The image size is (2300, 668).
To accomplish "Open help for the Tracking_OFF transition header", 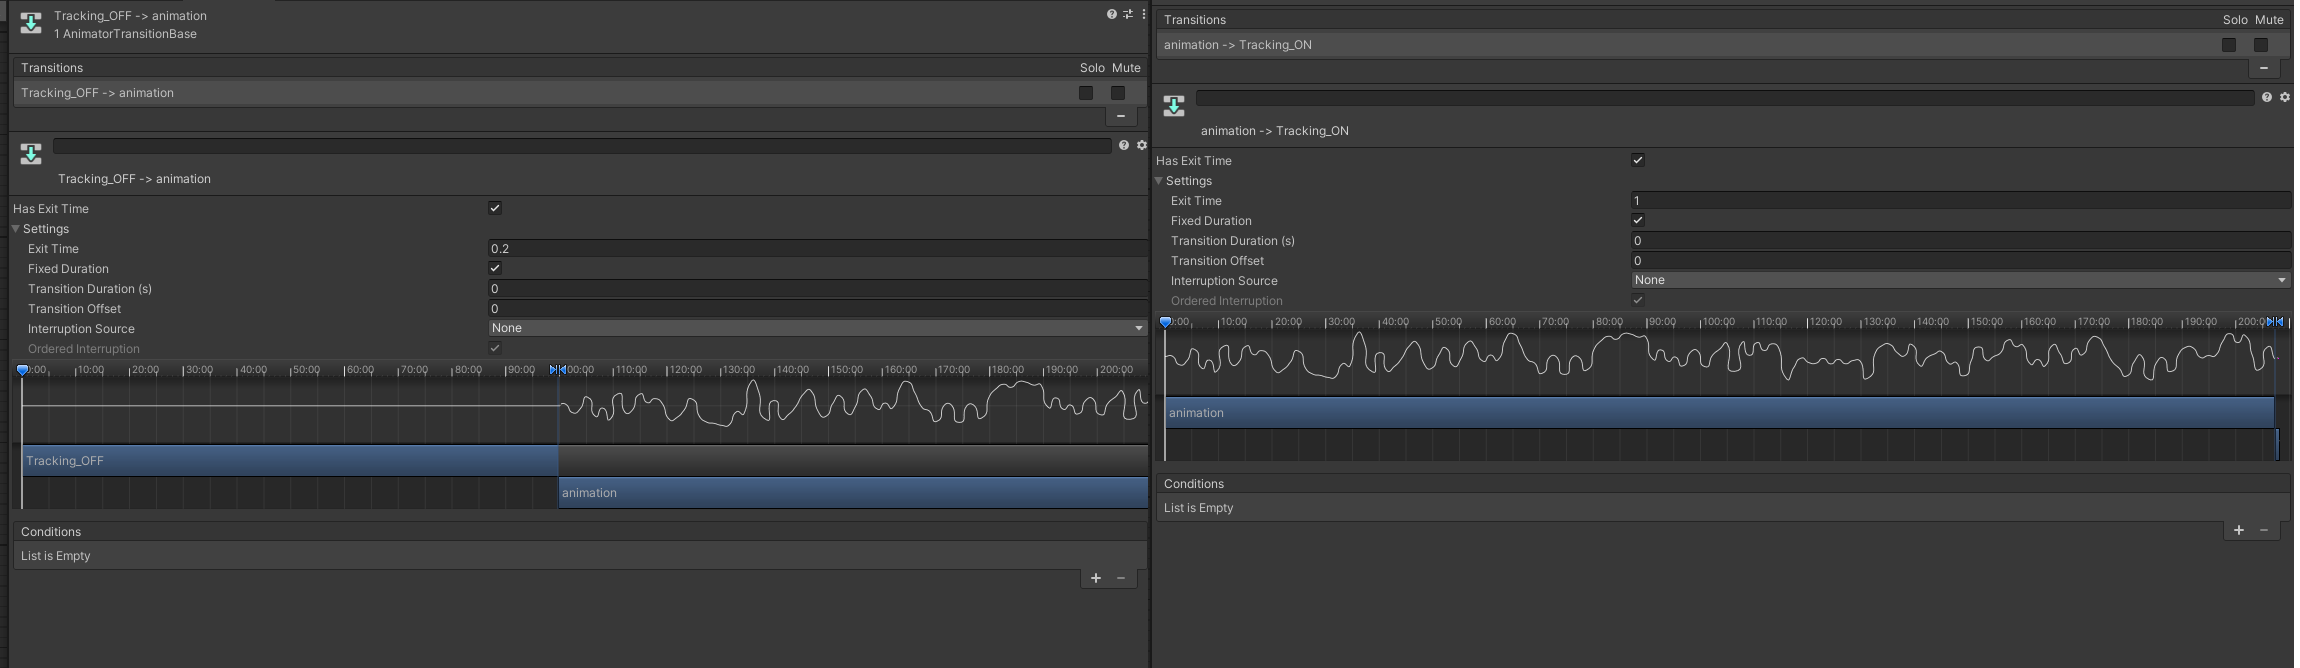I will (x=1111, y=14).
